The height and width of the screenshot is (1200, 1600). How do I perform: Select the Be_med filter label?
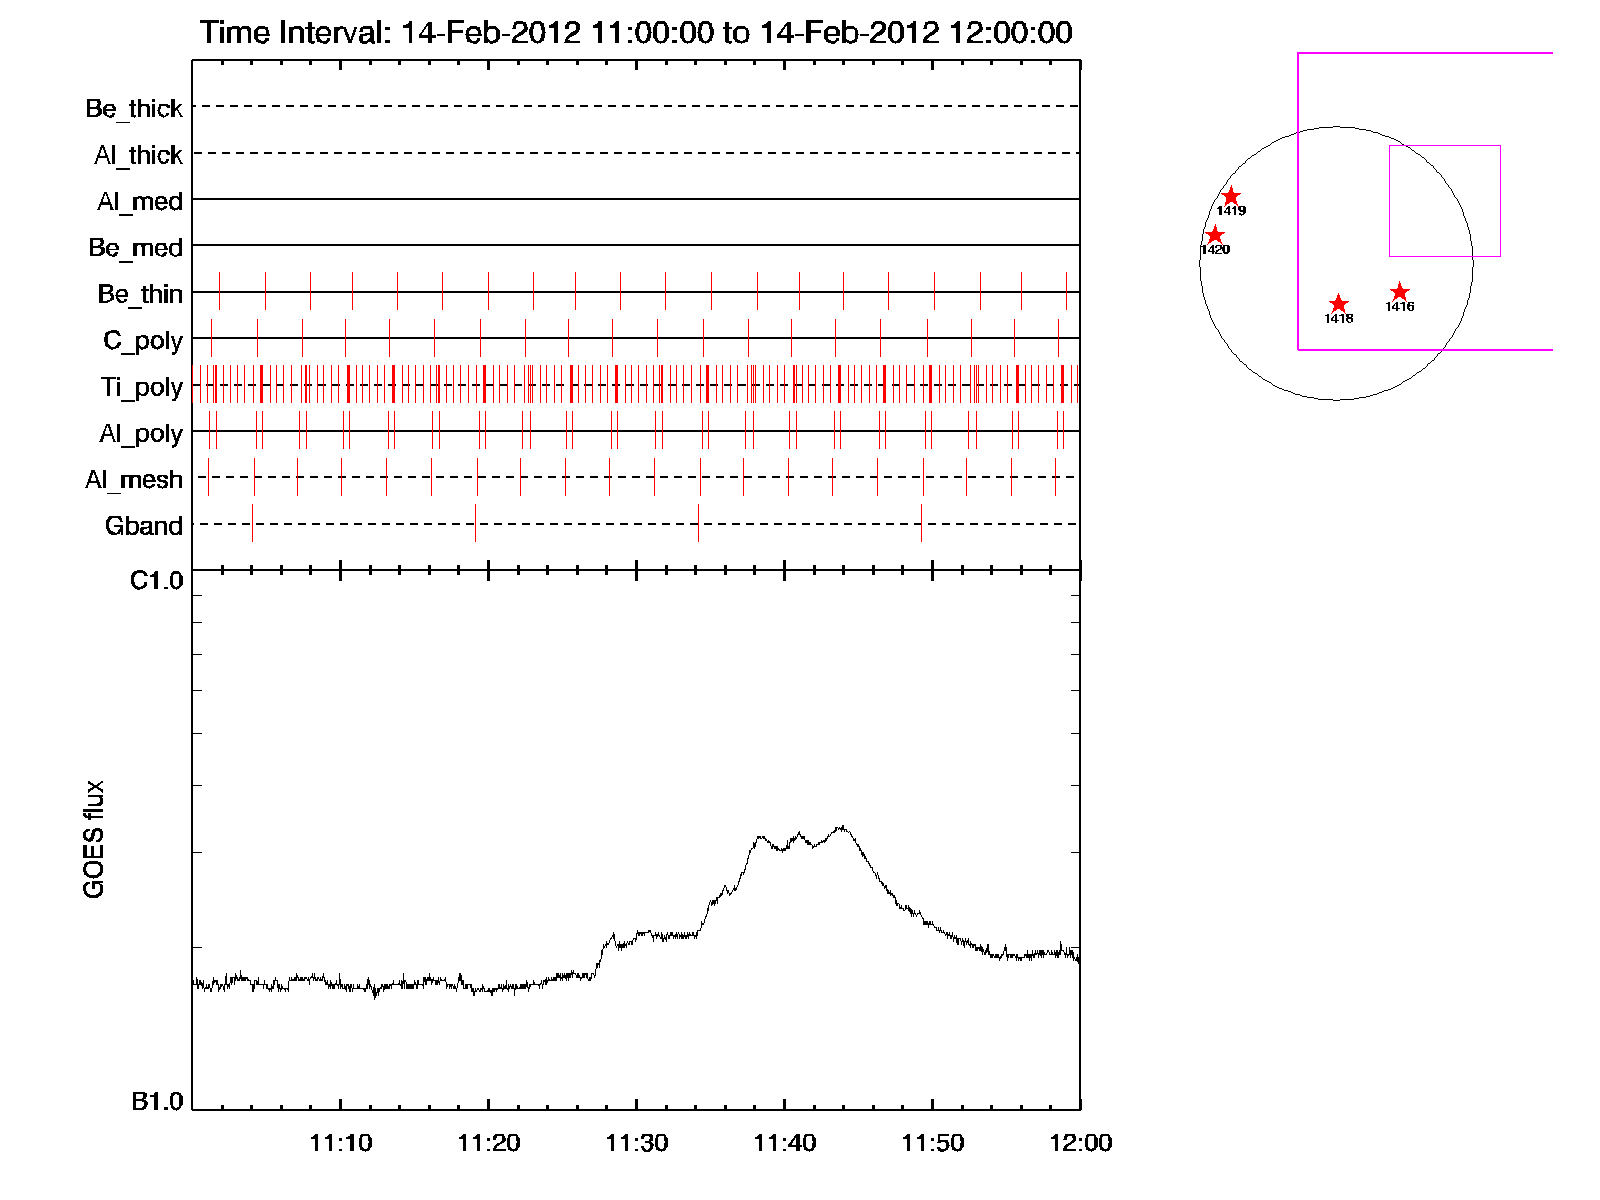pyautogui.click(x=135, y=247)
